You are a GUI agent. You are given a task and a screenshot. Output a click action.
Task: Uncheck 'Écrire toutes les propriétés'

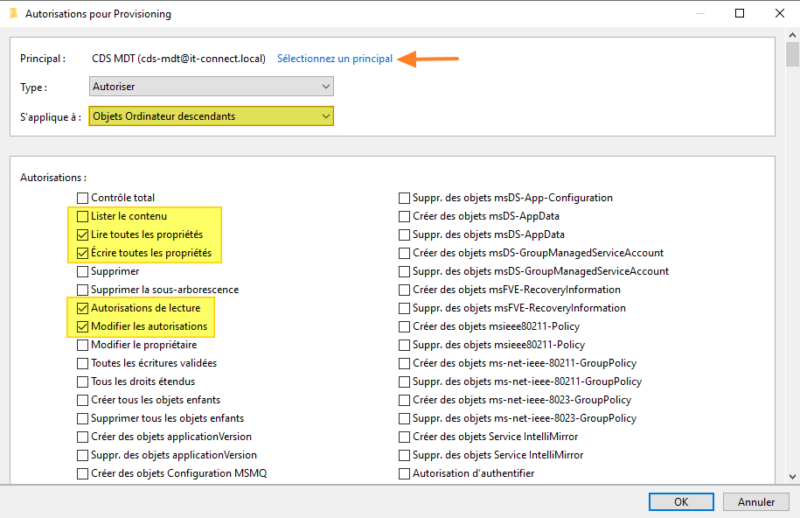point(83,253)
